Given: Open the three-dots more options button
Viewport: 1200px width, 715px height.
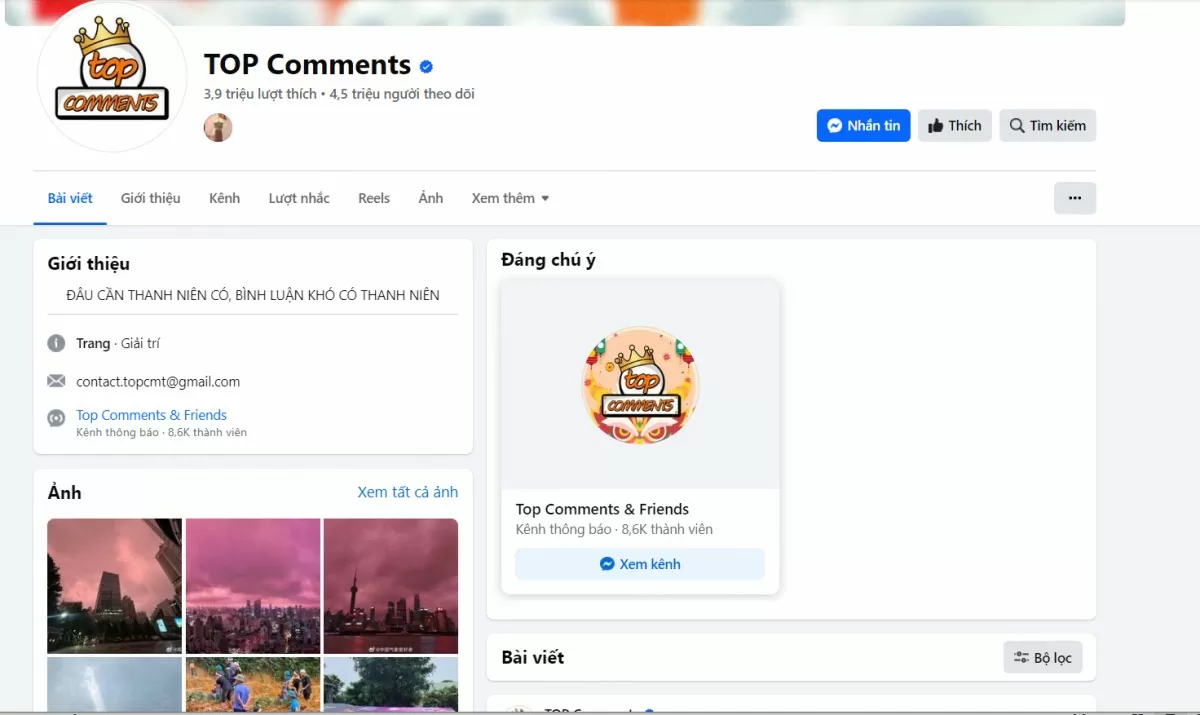Looking at the screenshot, I should 1075,198.
